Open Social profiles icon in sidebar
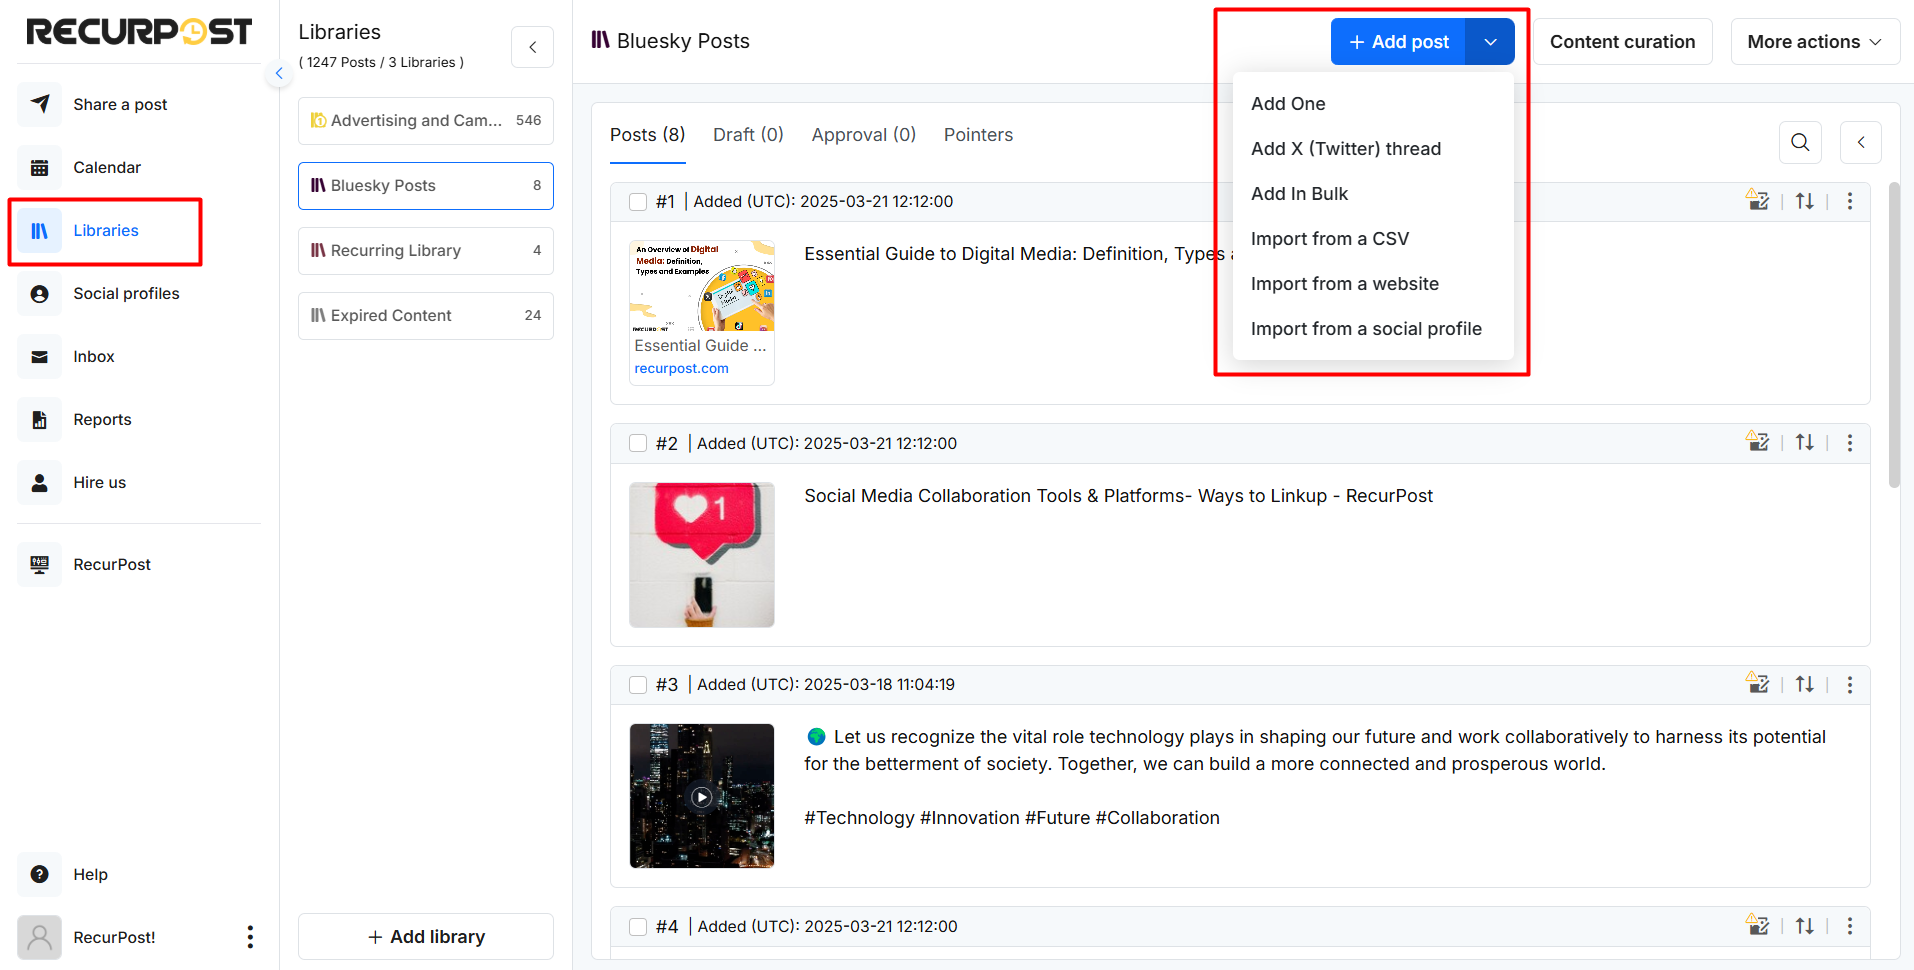Image resolution: width=1914 pixels, height=970 pixels. 40,294
